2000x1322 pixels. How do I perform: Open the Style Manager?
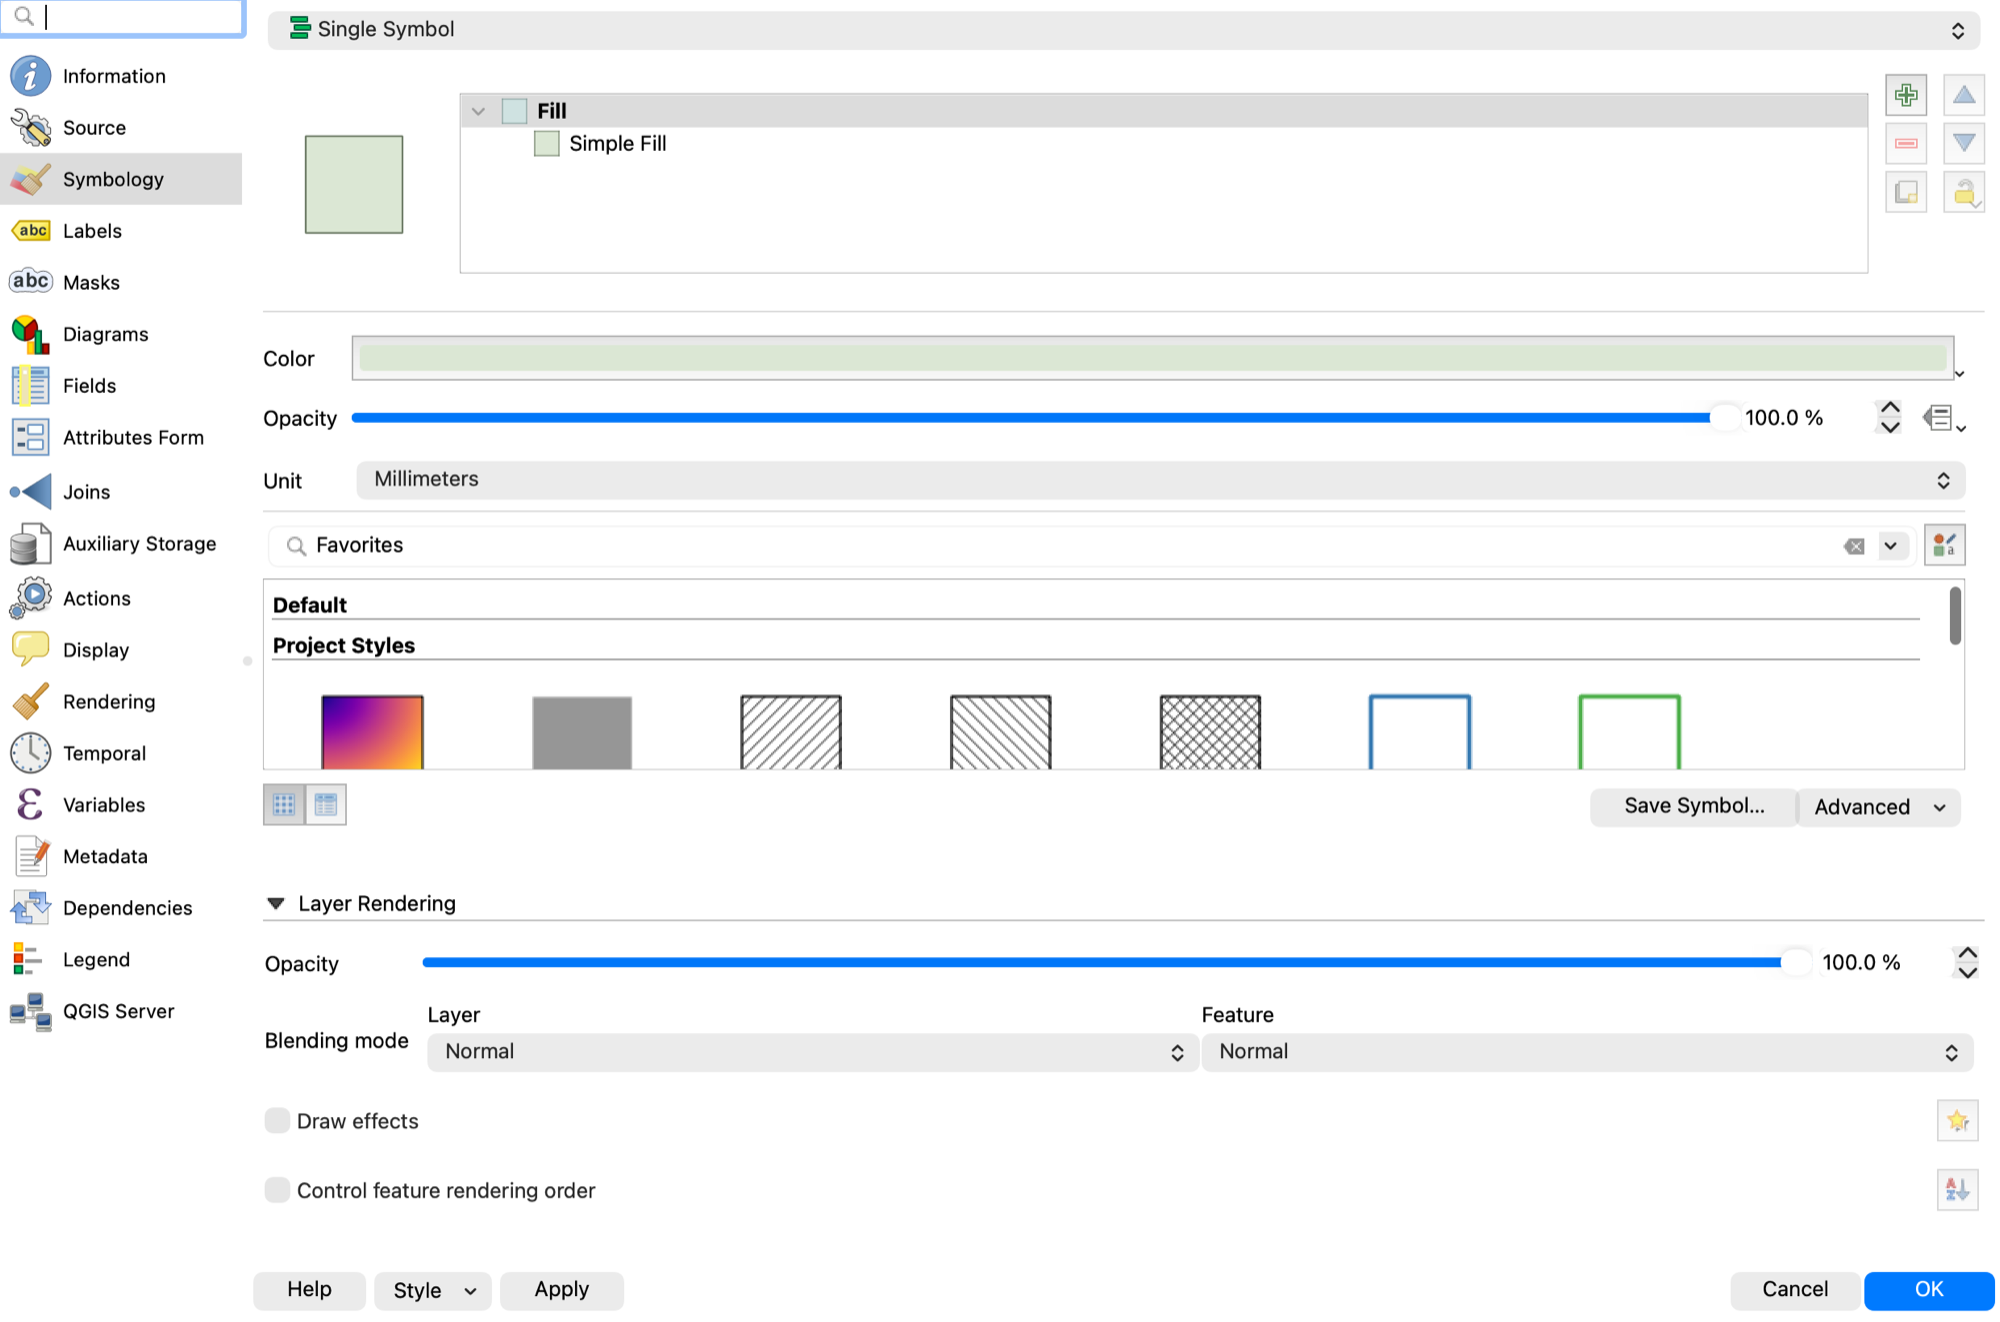[x=1945, y=545]
